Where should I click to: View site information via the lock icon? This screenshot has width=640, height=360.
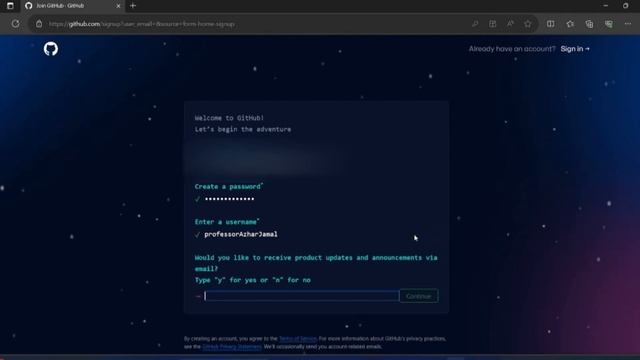coord(39,24)
